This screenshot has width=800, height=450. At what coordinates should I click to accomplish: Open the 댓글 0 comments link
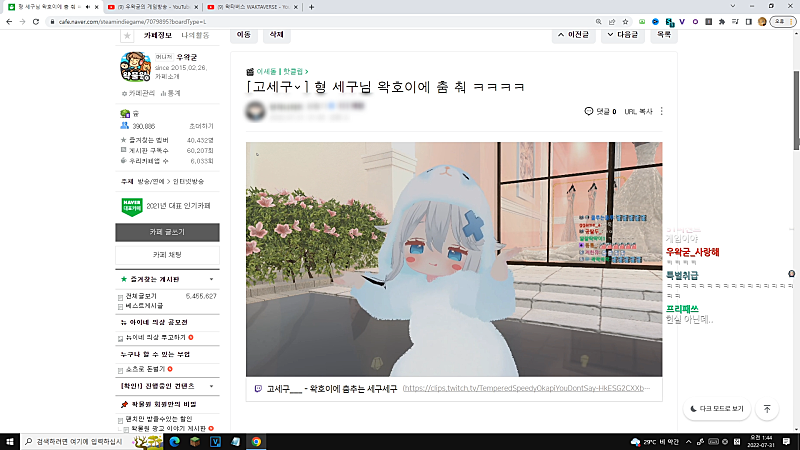[x=601, y=111]
